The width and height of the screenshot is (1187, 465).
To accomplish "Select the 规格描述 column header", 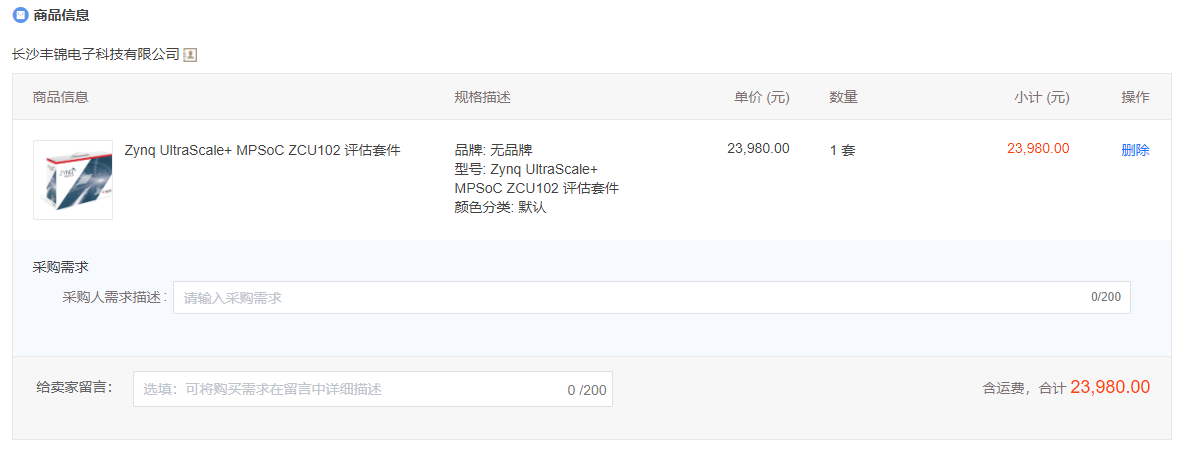I will click(483, 97).
